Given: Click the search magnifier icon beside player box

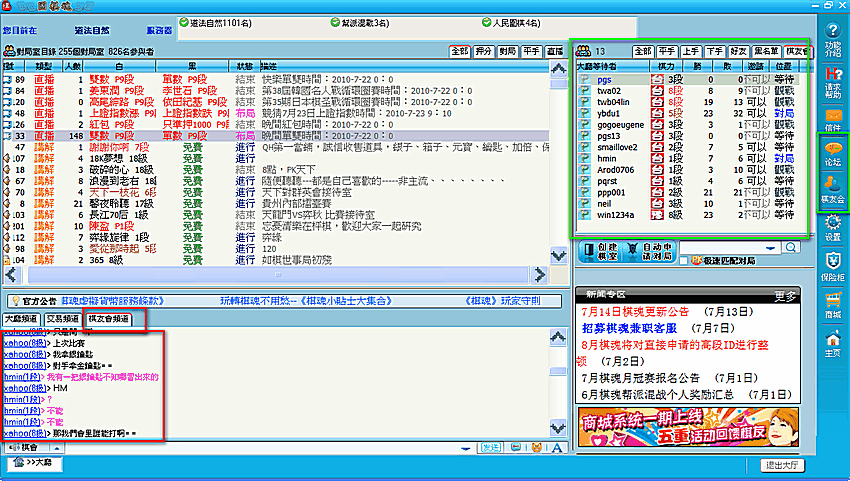Looking at the screenshot, I should 793,247.
